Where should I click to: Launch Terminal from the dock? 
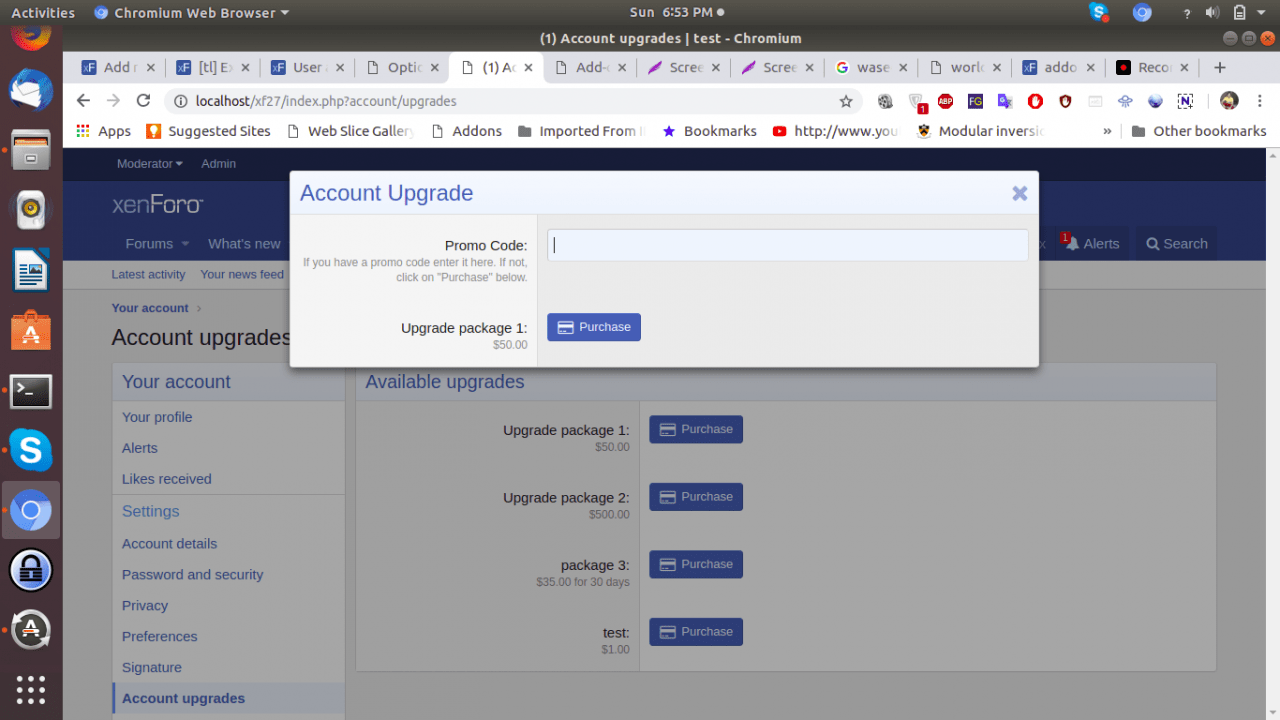pyautogui.click(x=30, y=391)
